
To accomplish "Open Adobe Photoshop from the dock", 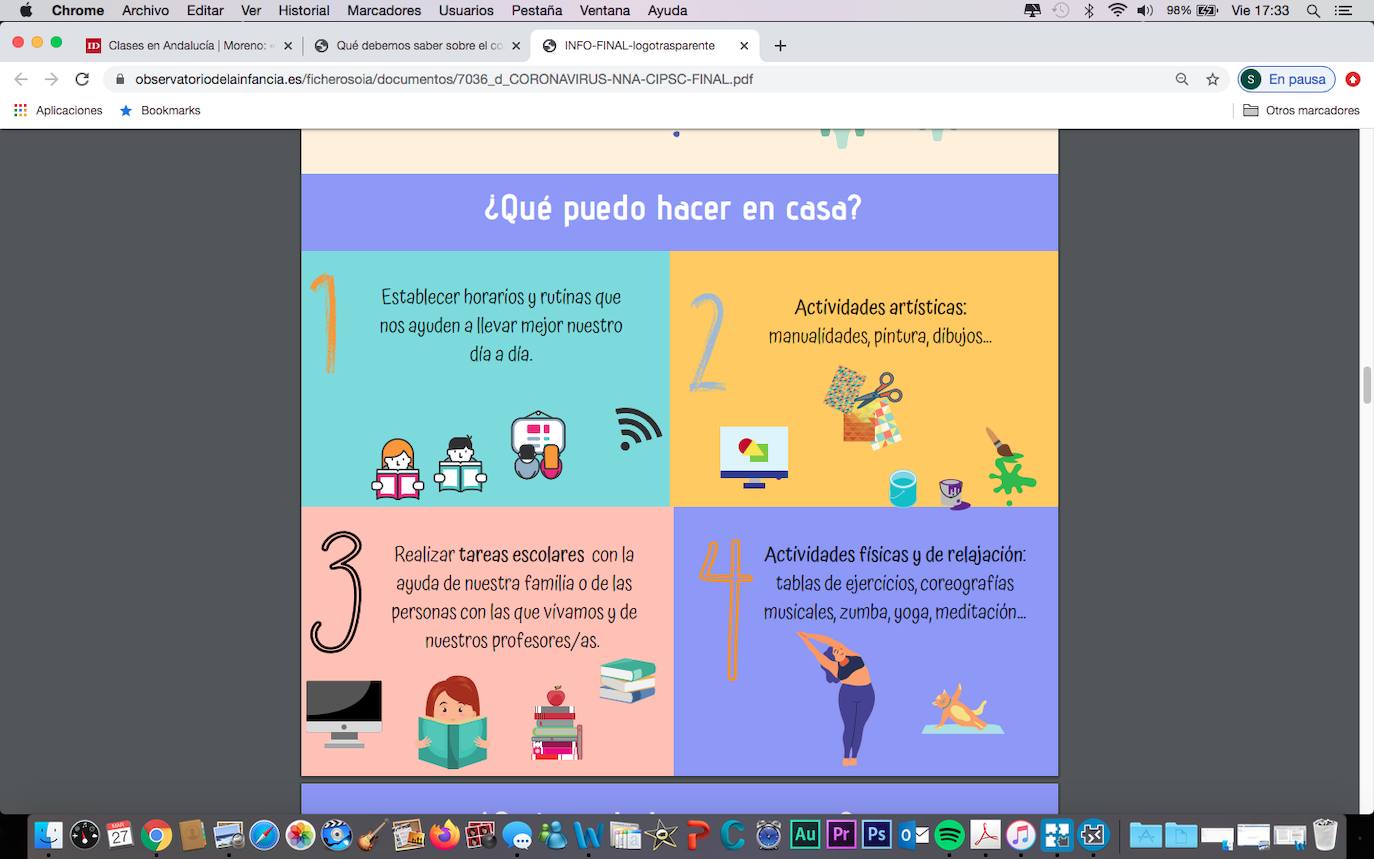I will 877,834.
